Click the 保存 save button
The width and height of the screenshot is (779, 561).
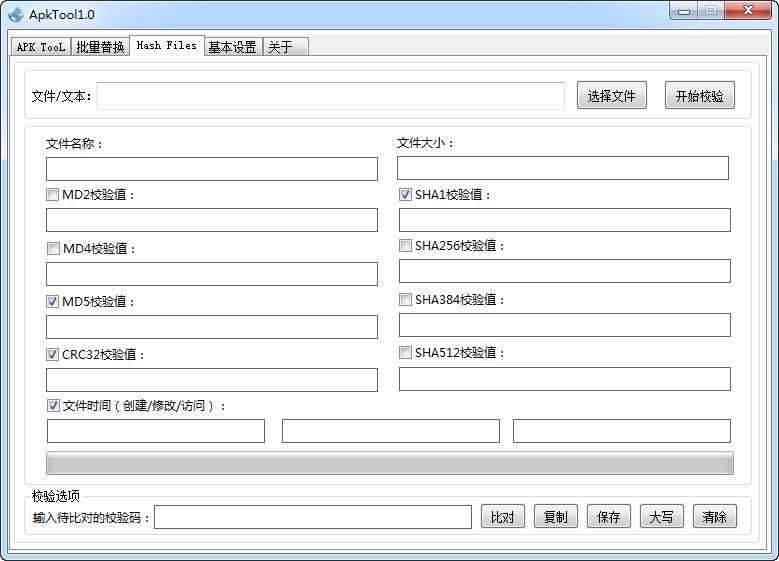609,517
